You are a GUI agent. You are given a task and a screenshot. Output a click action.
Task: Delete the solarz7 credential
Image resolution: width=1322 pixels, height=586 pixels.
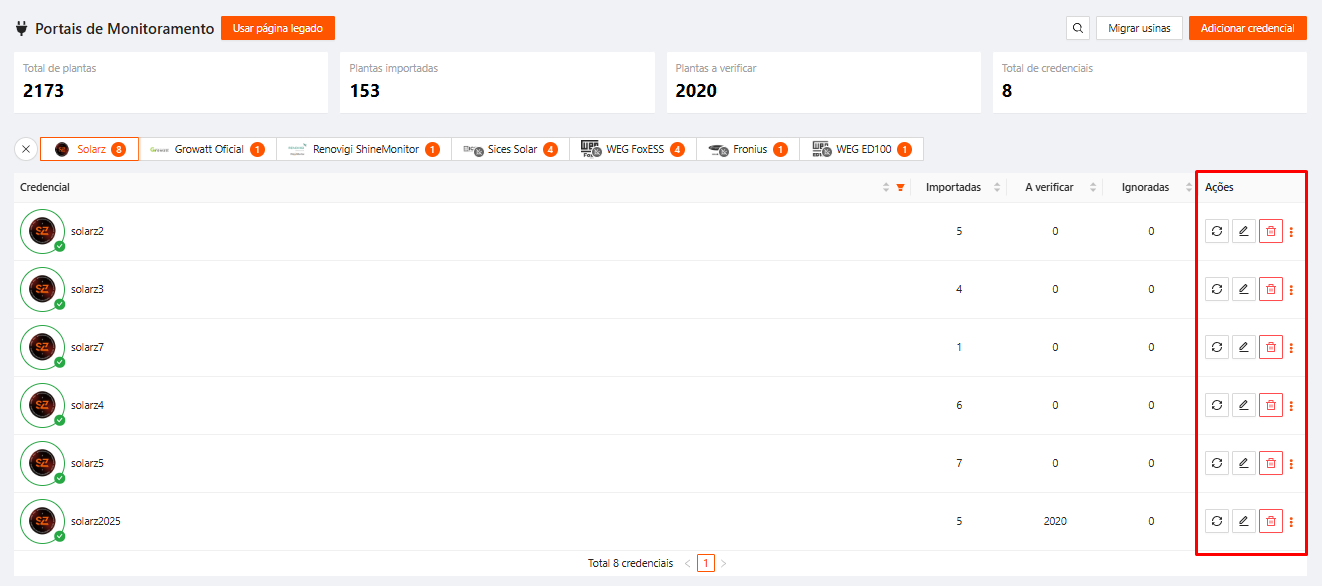pos(1271,348)
